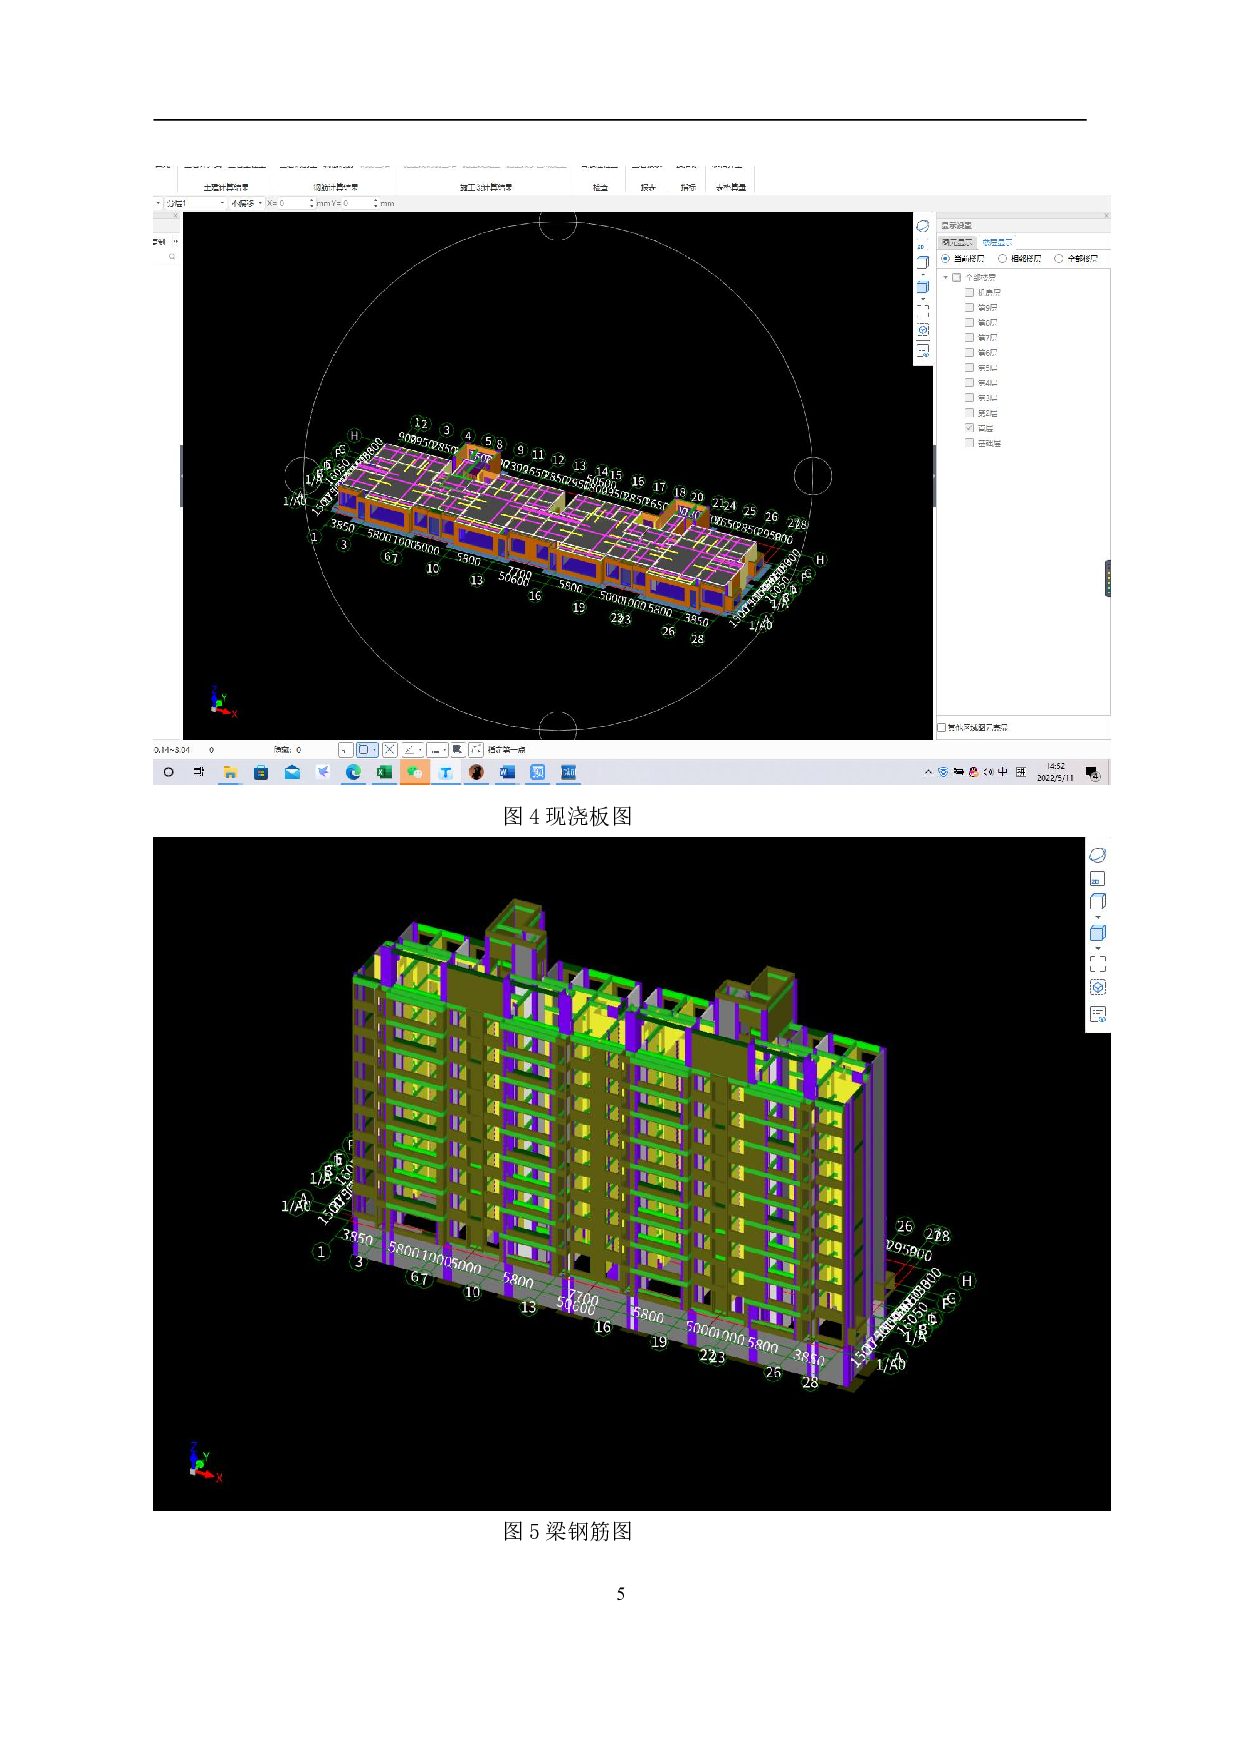1240x1754 pixels.
Task: Open Excel from the taskbar
Action: (x=384, y=772)
